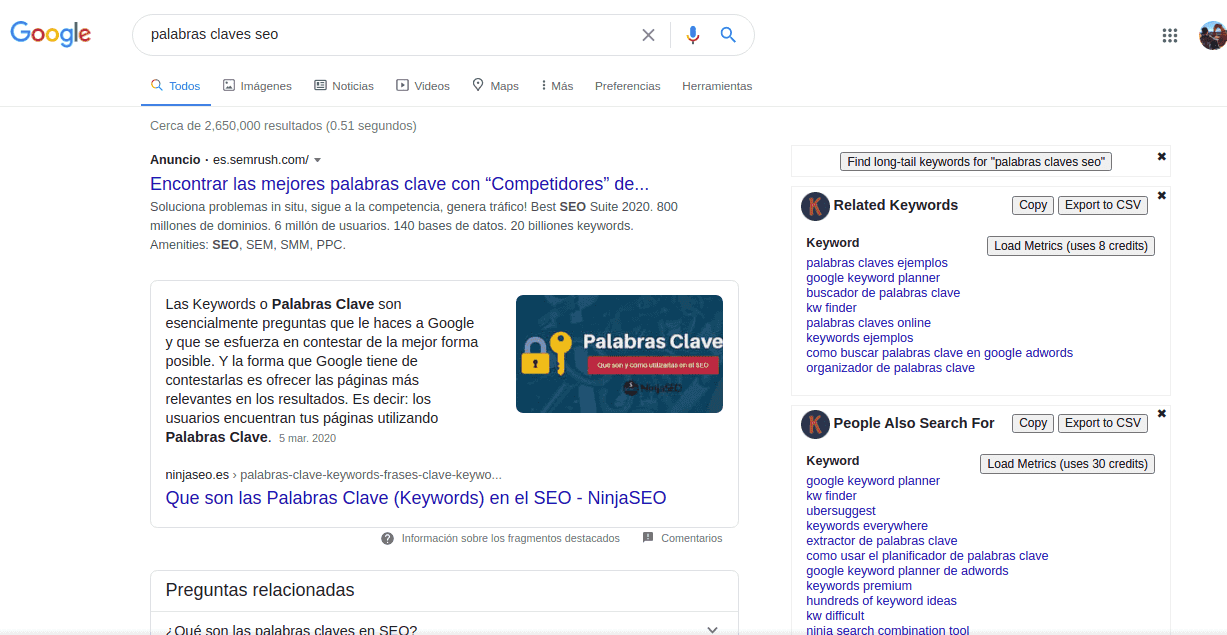Switch to the Maps tab

[x=495, y=86]
